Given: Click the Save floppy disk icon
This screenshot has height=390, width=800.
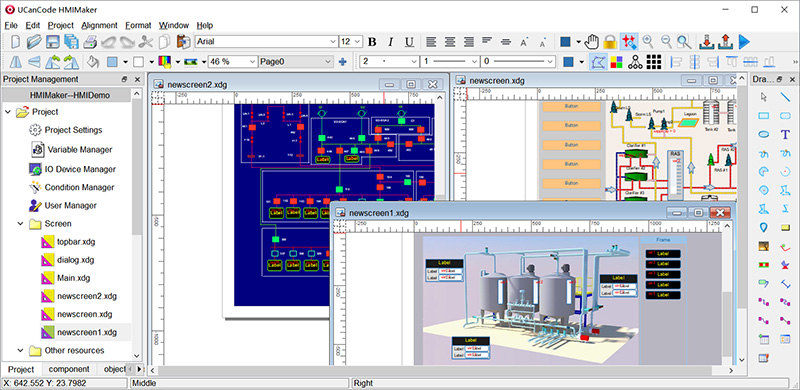Looking at the screenshot, I should pos(53,42).
